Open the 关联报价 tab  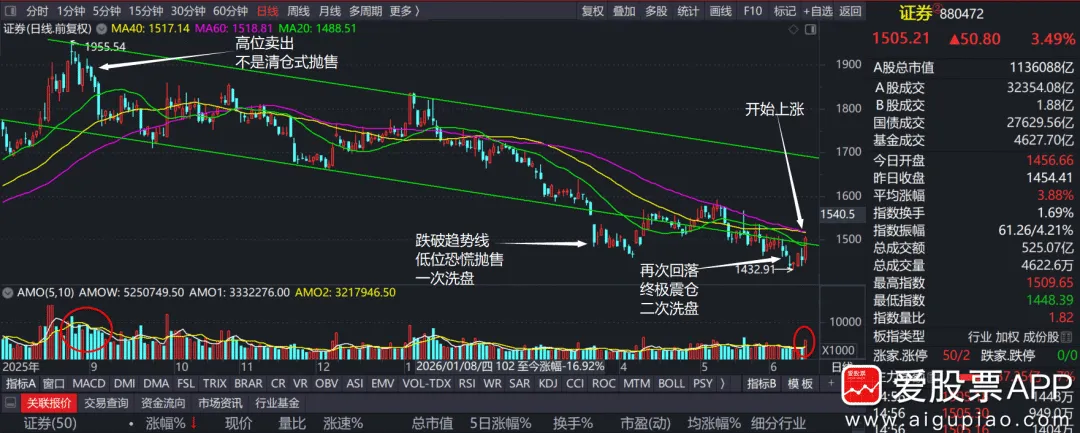pyautogui.click(x=48, y=403)
